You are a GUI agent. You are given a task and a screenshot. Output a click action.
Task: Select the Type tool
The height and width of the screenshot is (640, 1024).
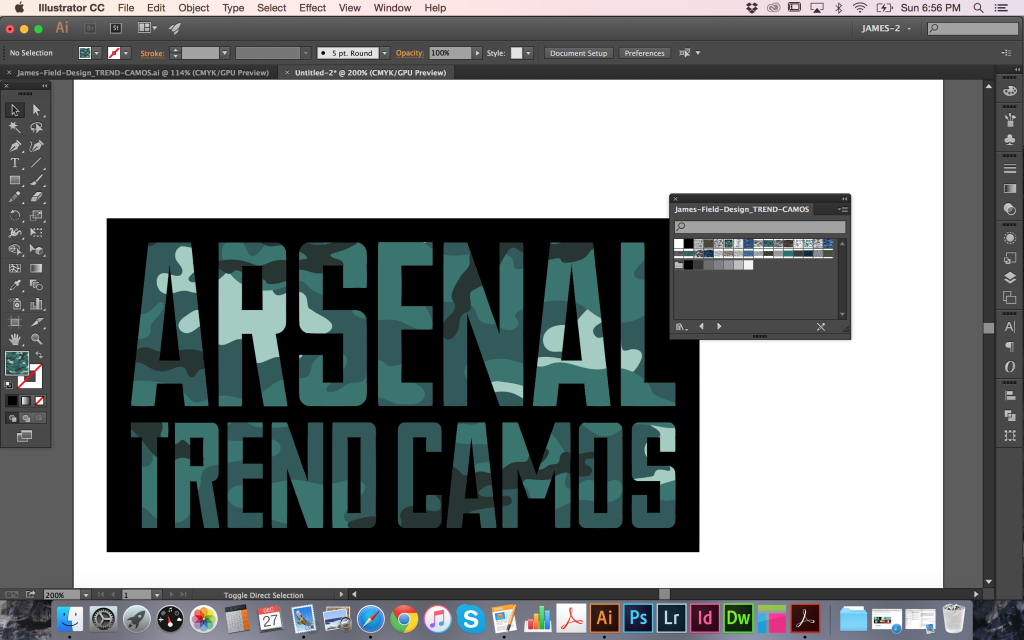tap(15, 163)
